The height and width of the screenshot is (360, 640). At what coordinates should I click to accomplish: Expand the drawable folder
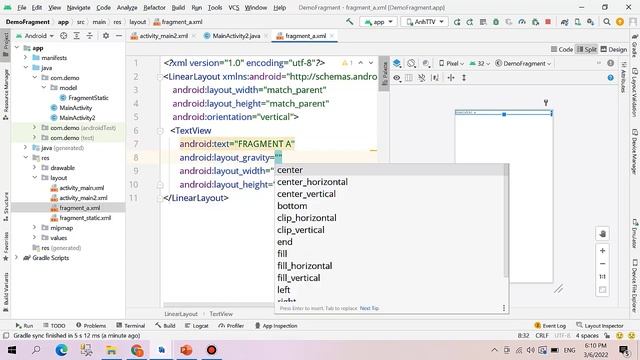pyautogui.click(x=35, y=167)
